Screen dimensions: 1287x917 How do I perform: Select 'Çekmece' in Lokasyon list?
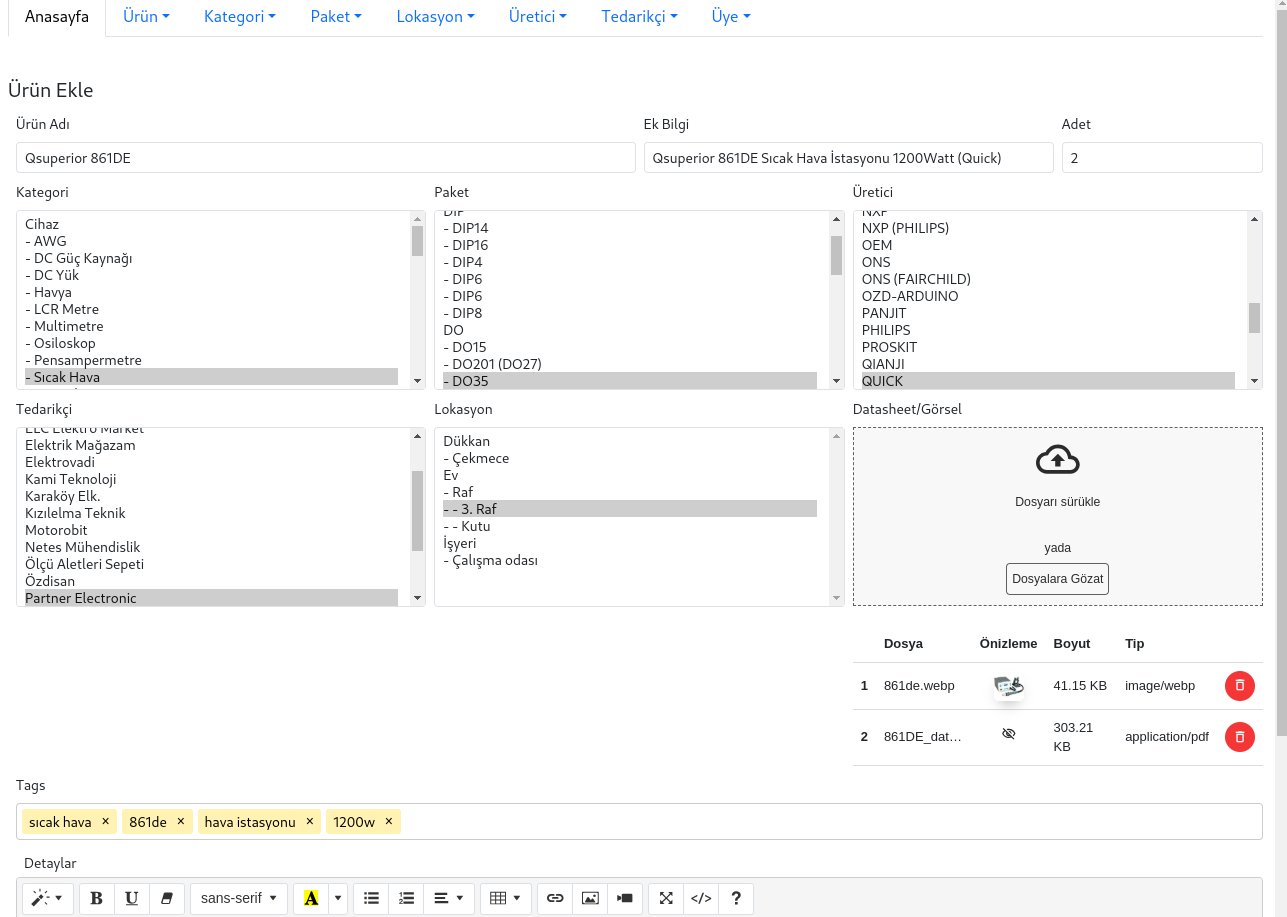point(630,458)
